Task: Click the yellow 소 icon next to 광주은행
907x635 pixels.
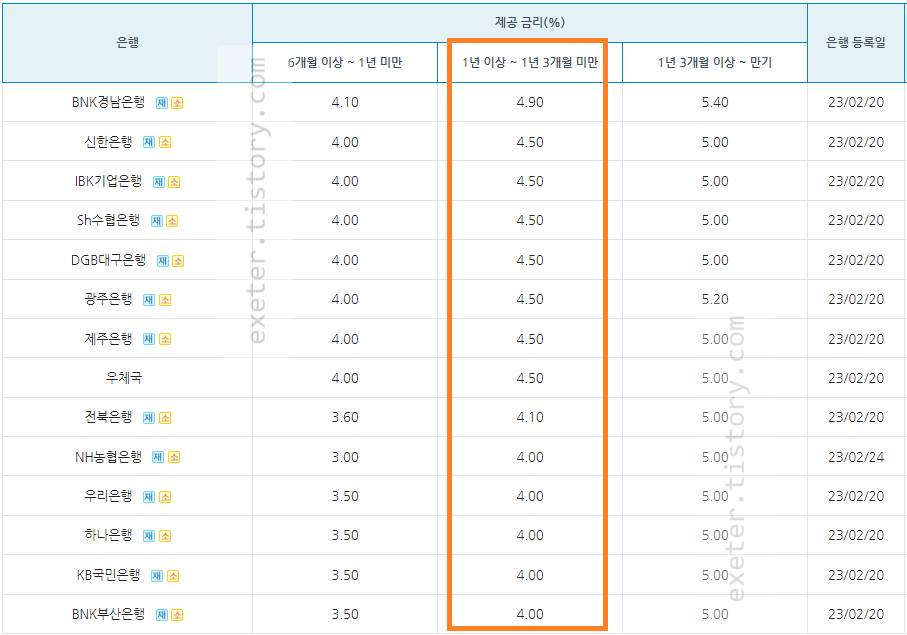Action: (x=165, y=300)
